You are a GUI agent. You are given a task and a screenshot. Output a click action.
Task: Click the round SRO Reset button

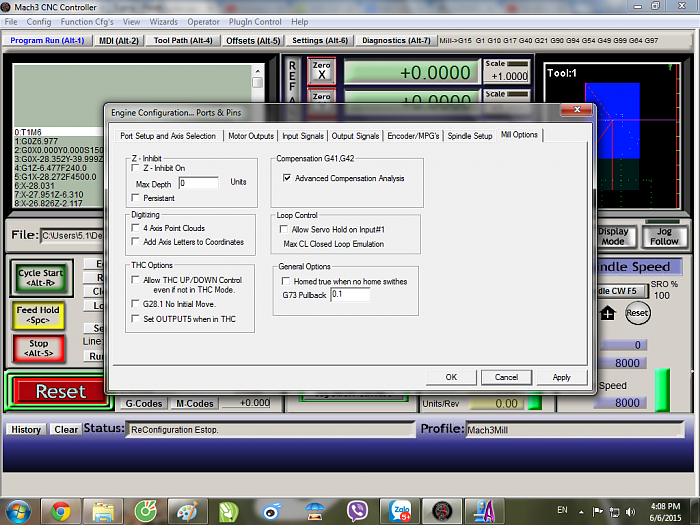[x=637, y=313]
